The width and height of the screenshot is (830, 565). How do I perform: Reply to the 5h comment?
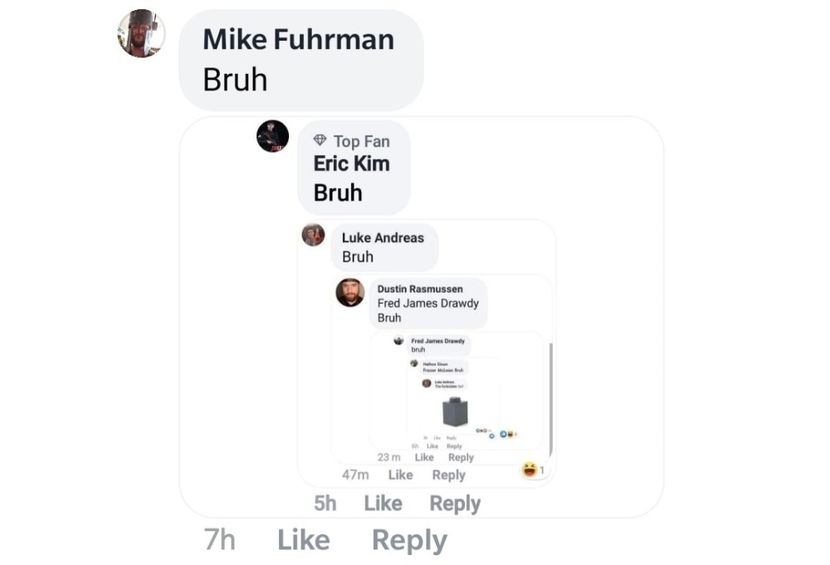pyautogui.click(x=455, y=504)
